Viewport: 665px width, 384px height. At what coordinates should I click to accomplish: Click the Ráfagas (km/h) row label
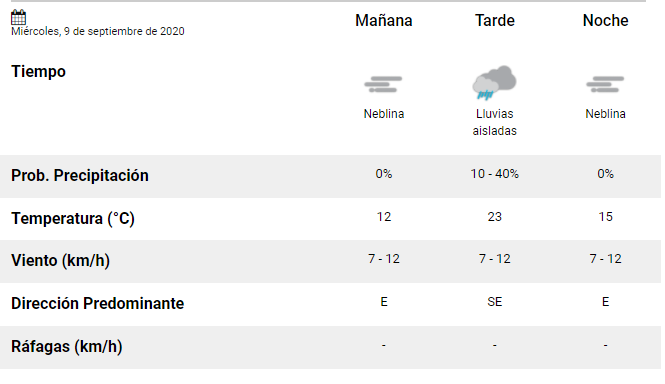(x=67, y=347)
